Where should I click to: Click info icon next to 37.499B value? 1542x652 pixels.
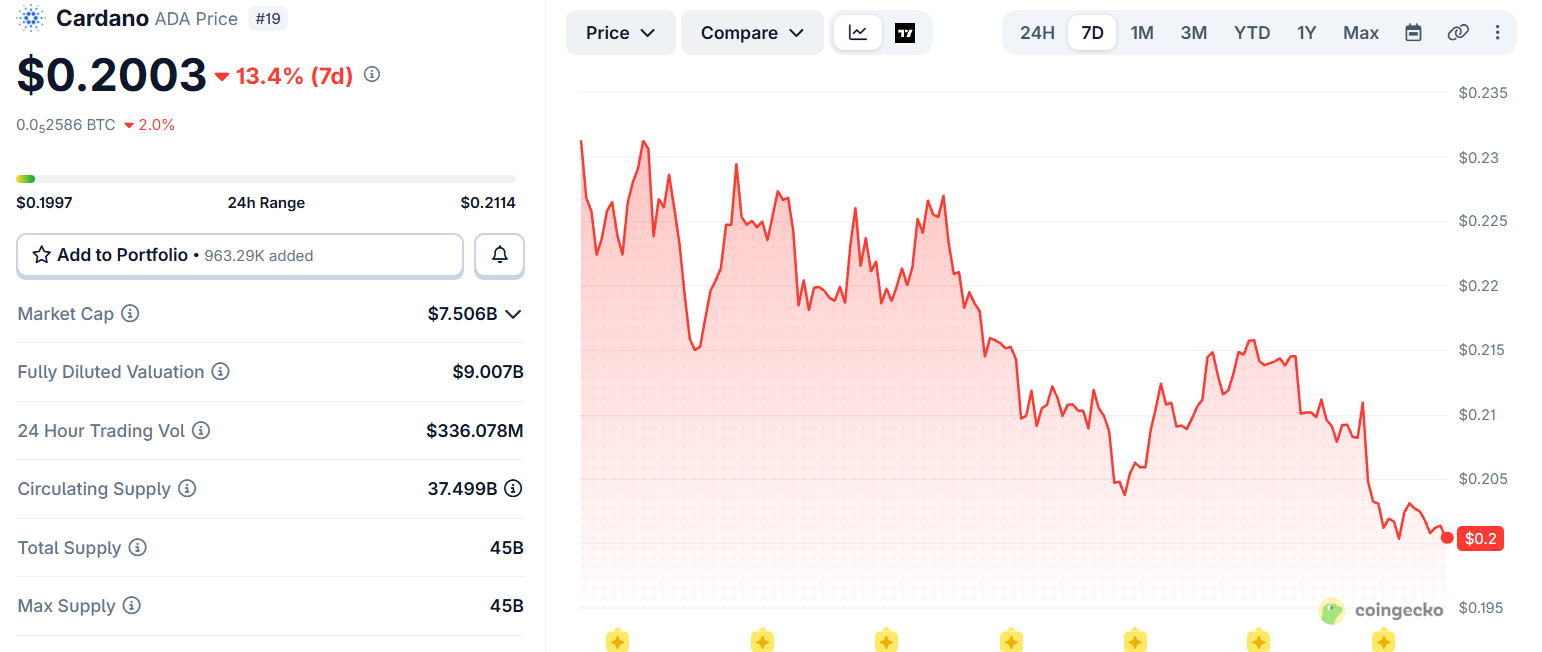coord(513,489)
